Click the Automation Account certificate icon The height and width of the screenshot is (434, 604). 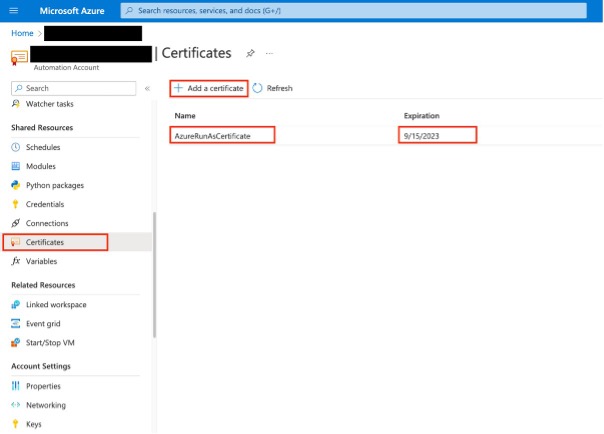(19, 58)
